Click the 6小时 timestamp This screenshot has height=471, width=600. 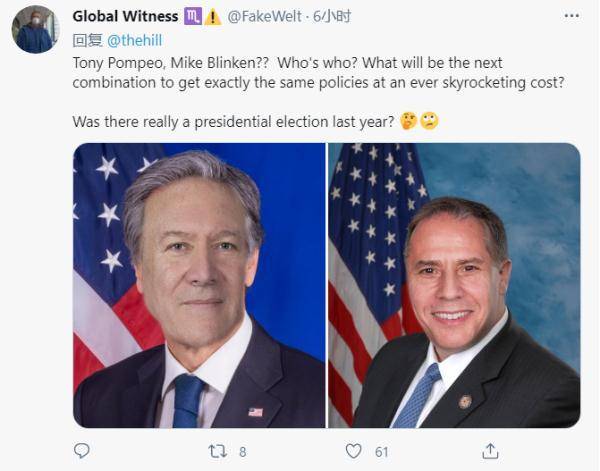332,17
